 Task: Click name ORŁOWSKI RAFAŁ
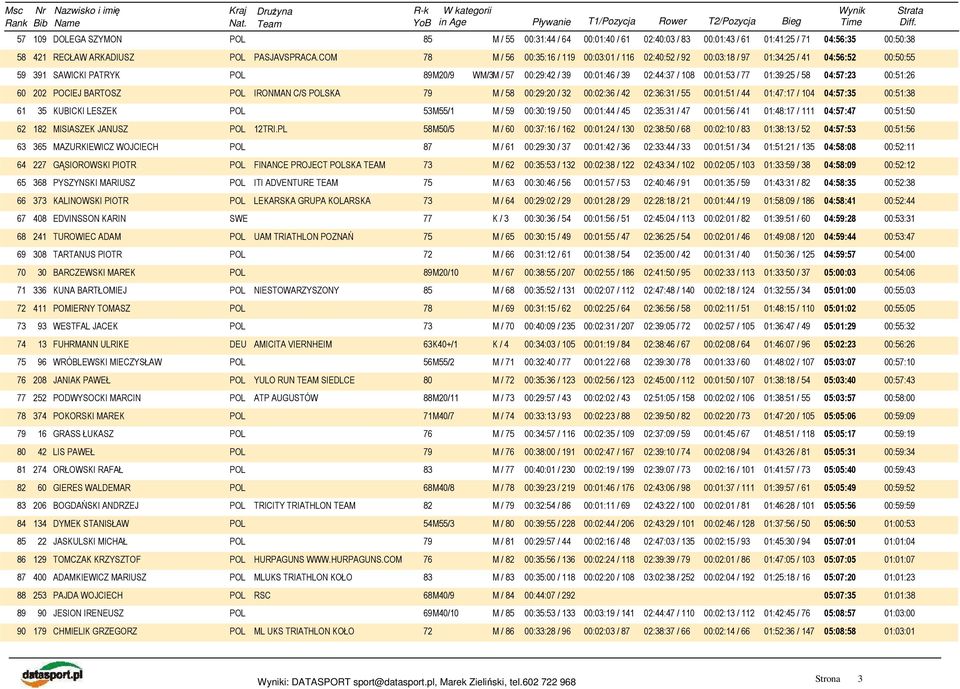(88, 469)
